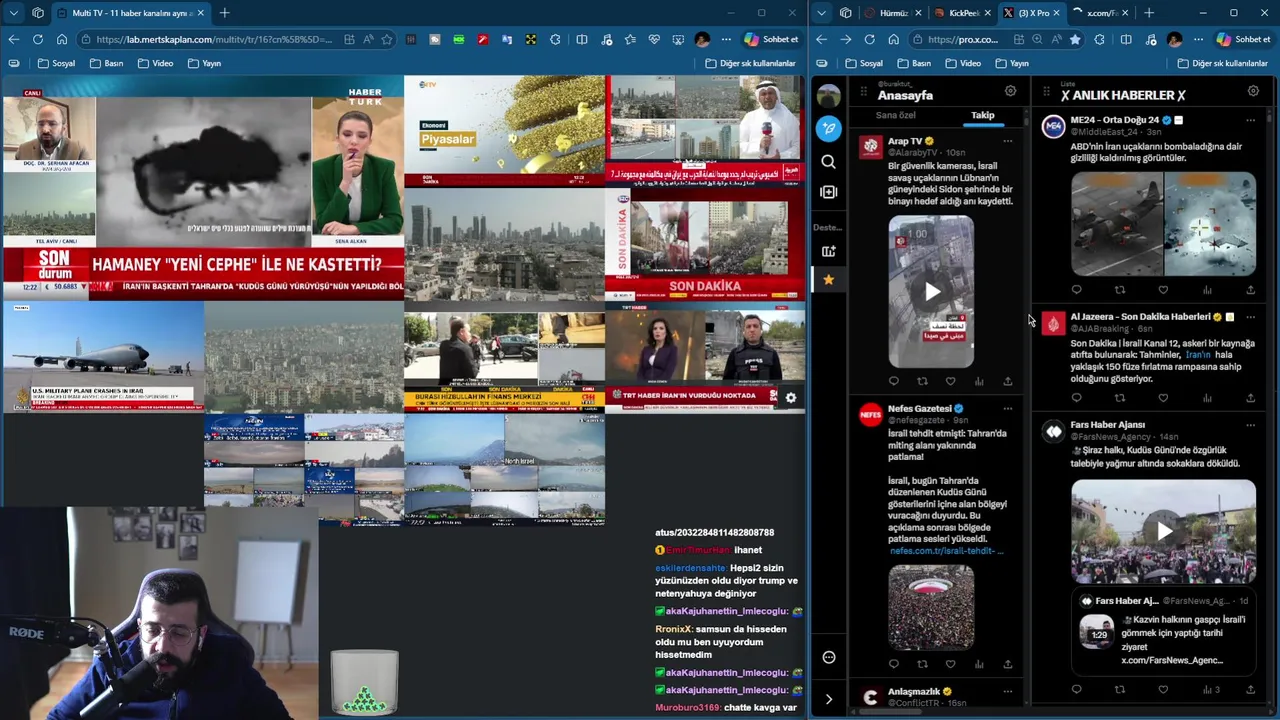
Task: Open the more menu on Fars Haber Ajansı post
Action: click(x=1250, y=425)
